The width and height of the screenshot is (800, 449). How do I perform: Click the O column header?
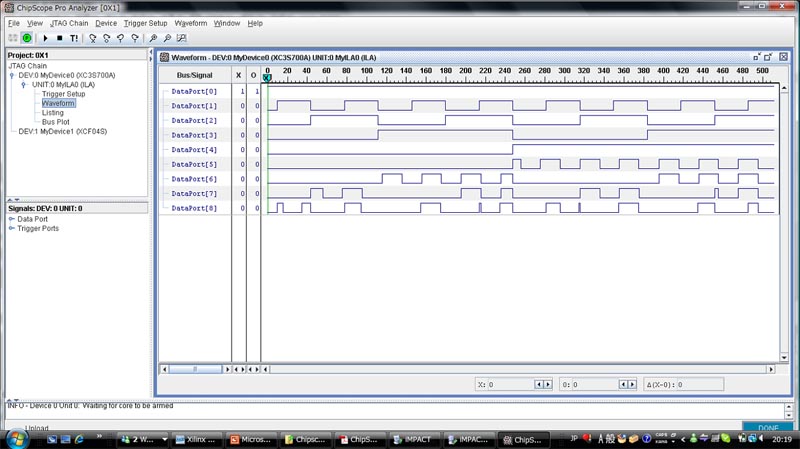[x=253, y=75]
